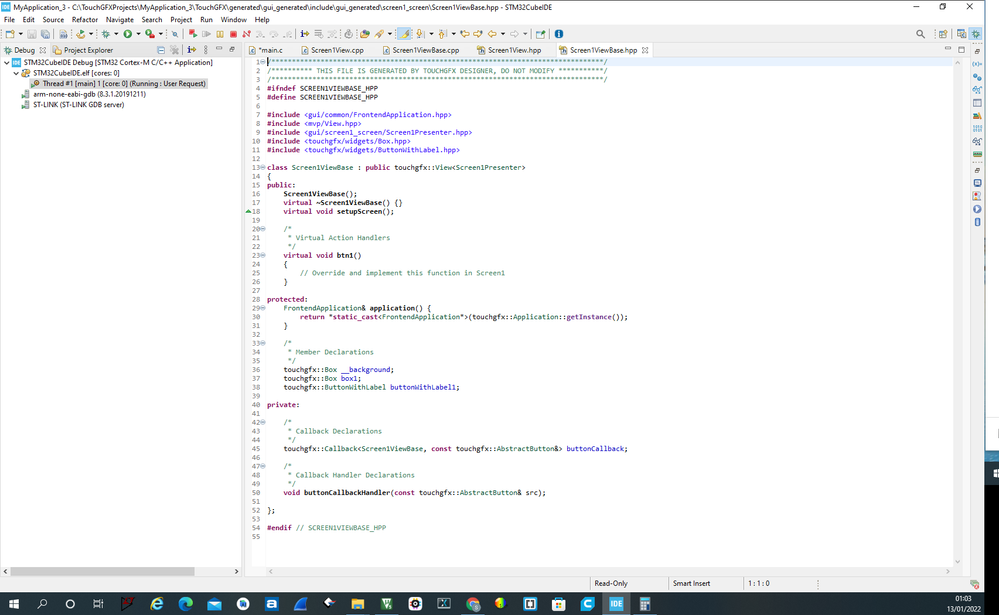
Task: Fold the comment block at line 20
Action: pos(263,229)
